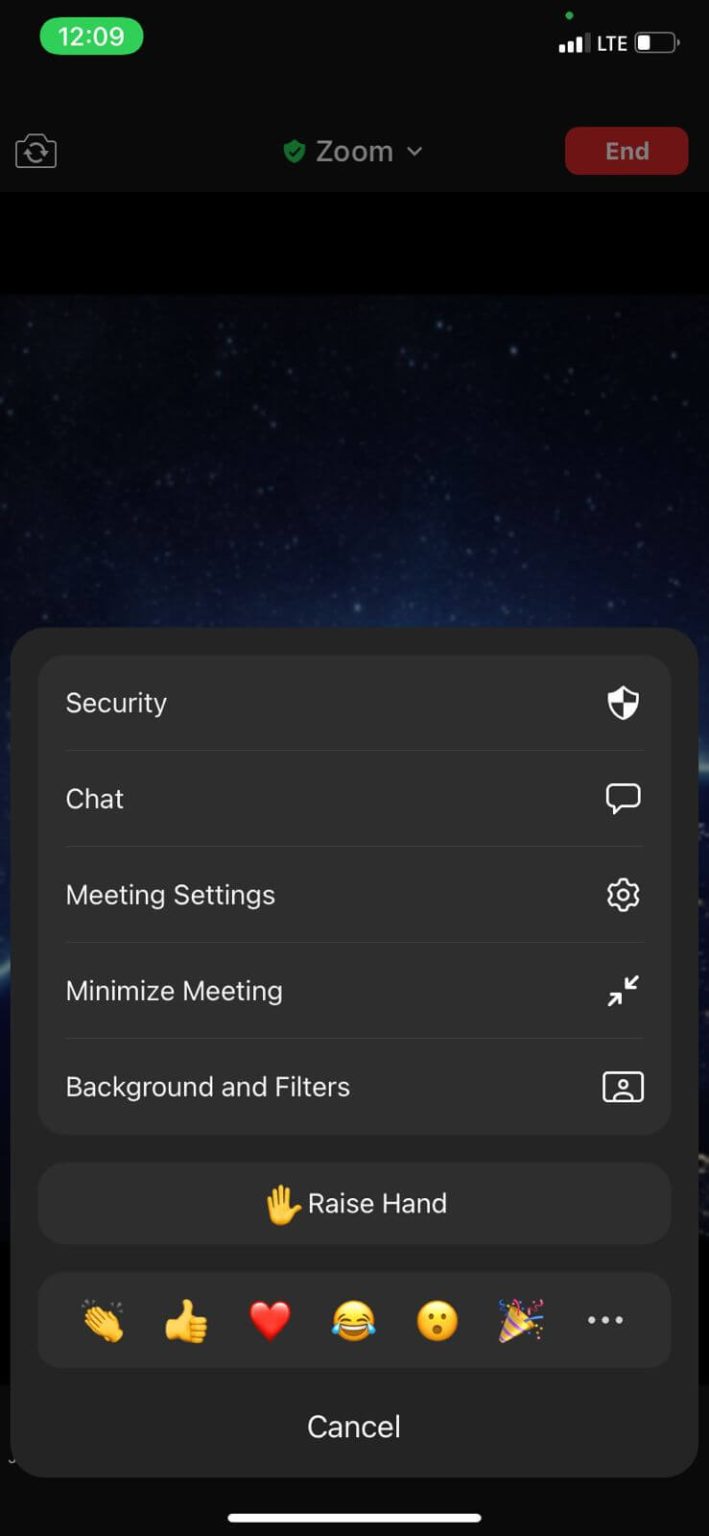Open Security options via the shield icon

coord(622,703)
